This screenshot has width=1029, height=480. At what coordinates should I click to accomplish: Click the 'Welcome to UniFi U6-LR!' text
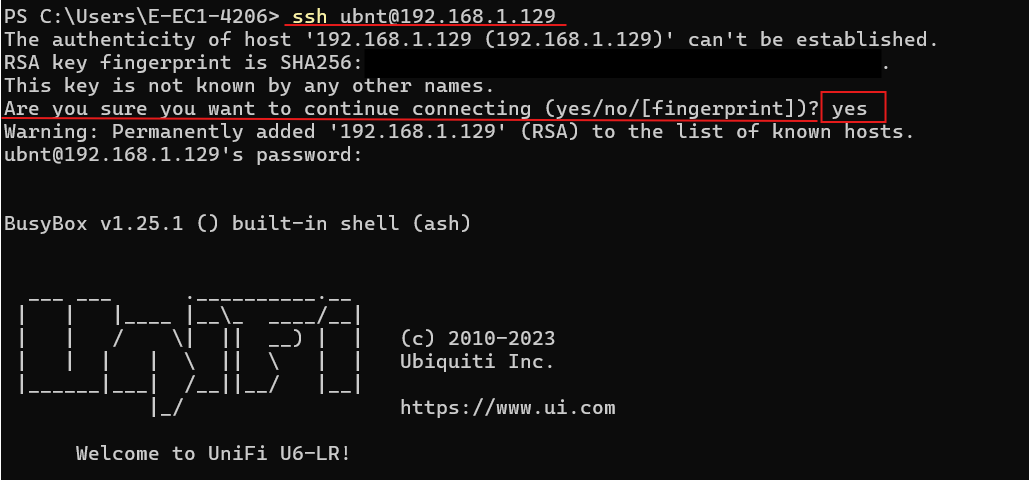pos(213,454)
